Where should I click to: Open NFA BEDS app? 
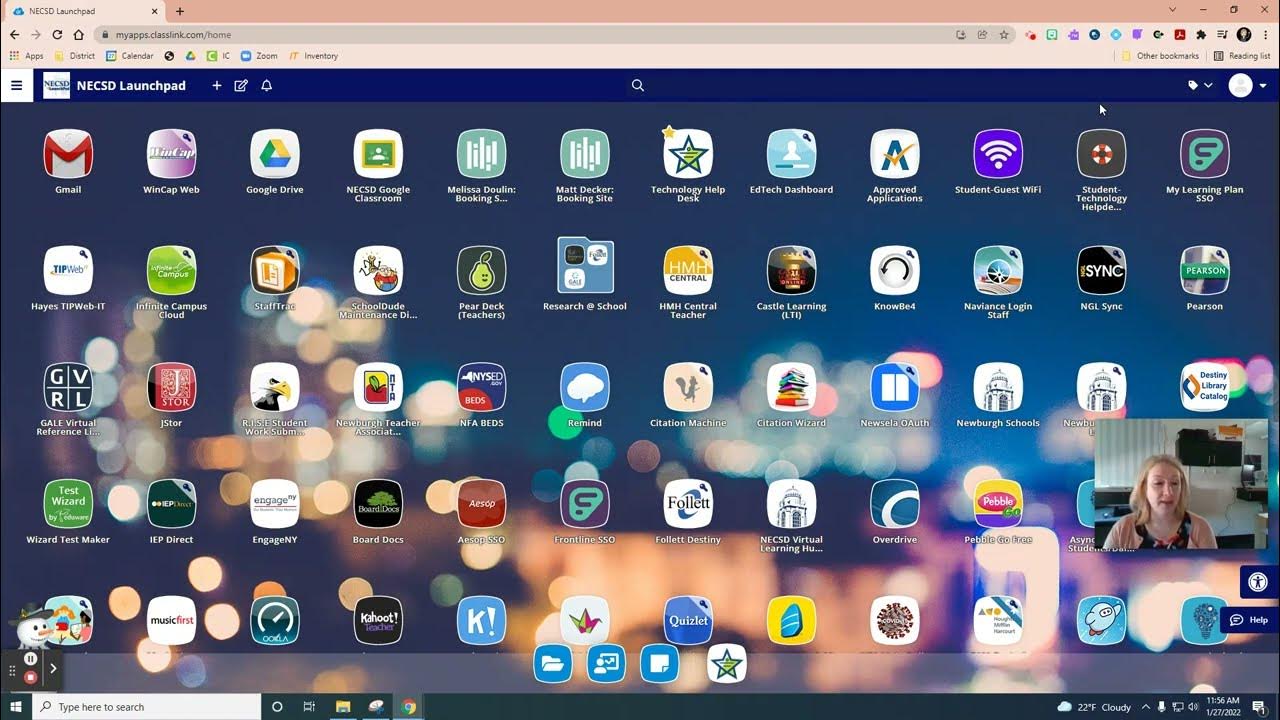click(x=481, y=387)
